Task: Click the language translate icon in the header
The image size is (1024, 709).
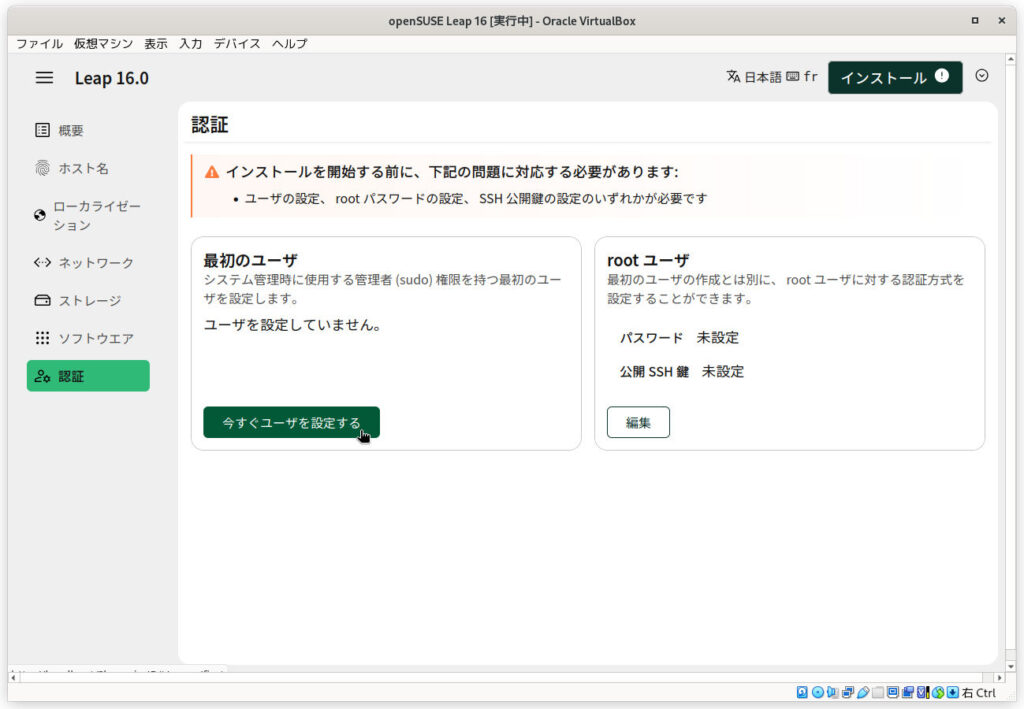Action: (733, 76)
